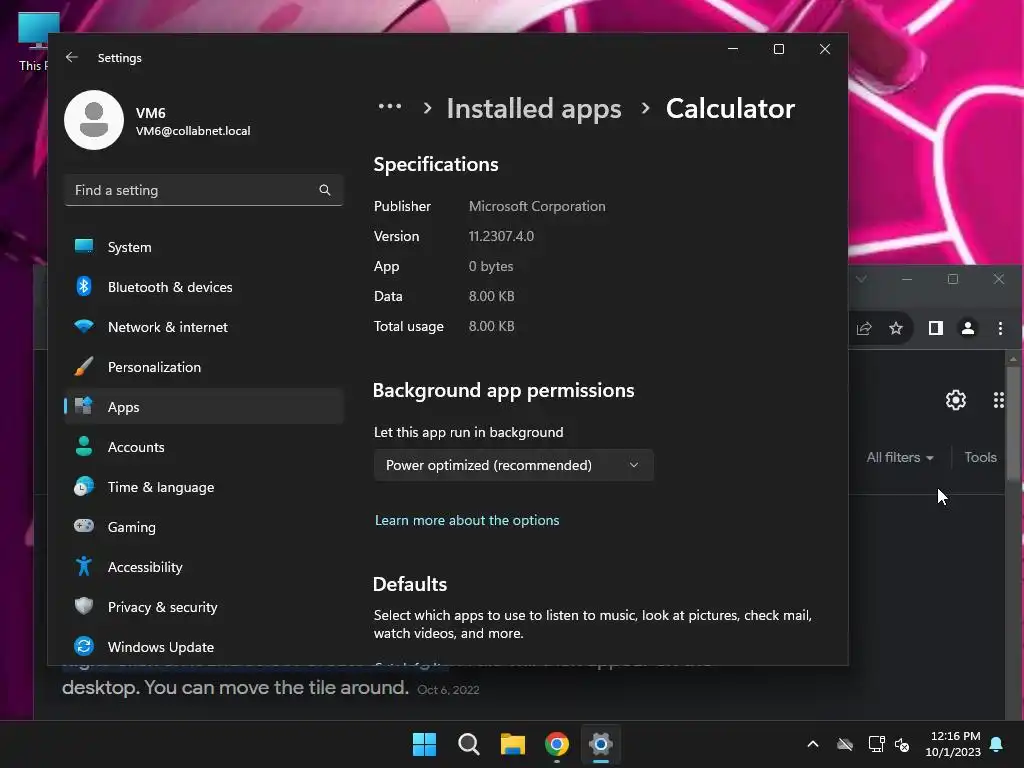
Task: Open the Windows Start menu
Action: pyautogui.click(x=424, y=744)
